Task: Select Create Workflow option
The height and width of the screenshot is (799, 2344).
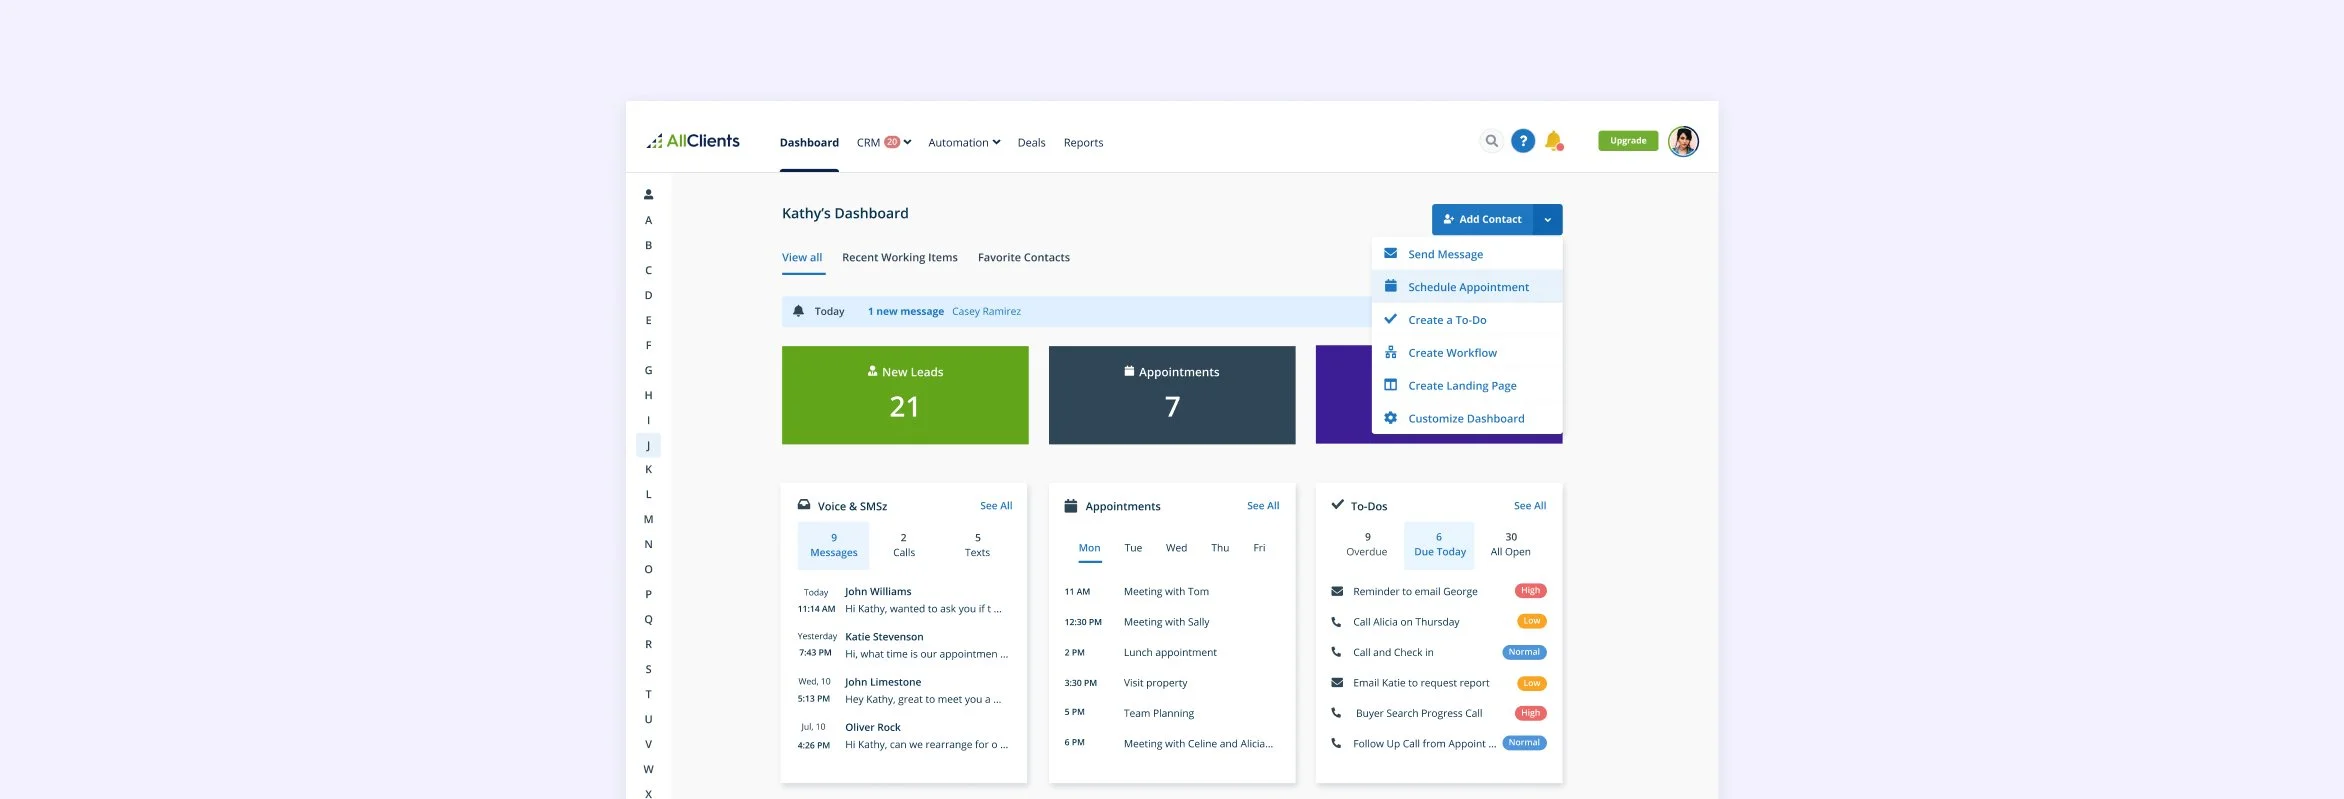Action: point(1467,353)
